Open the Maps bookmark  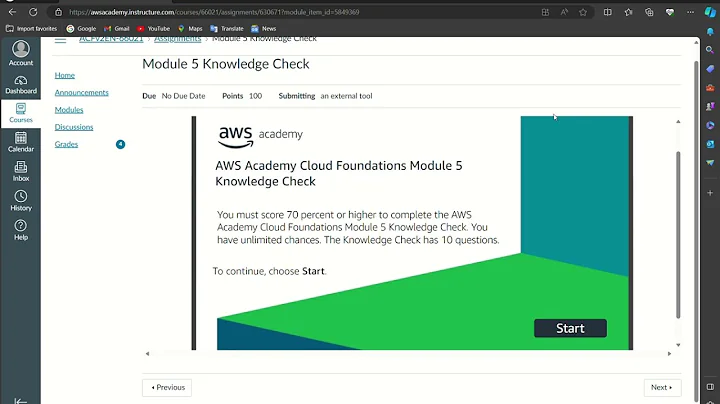pos(190,28)
